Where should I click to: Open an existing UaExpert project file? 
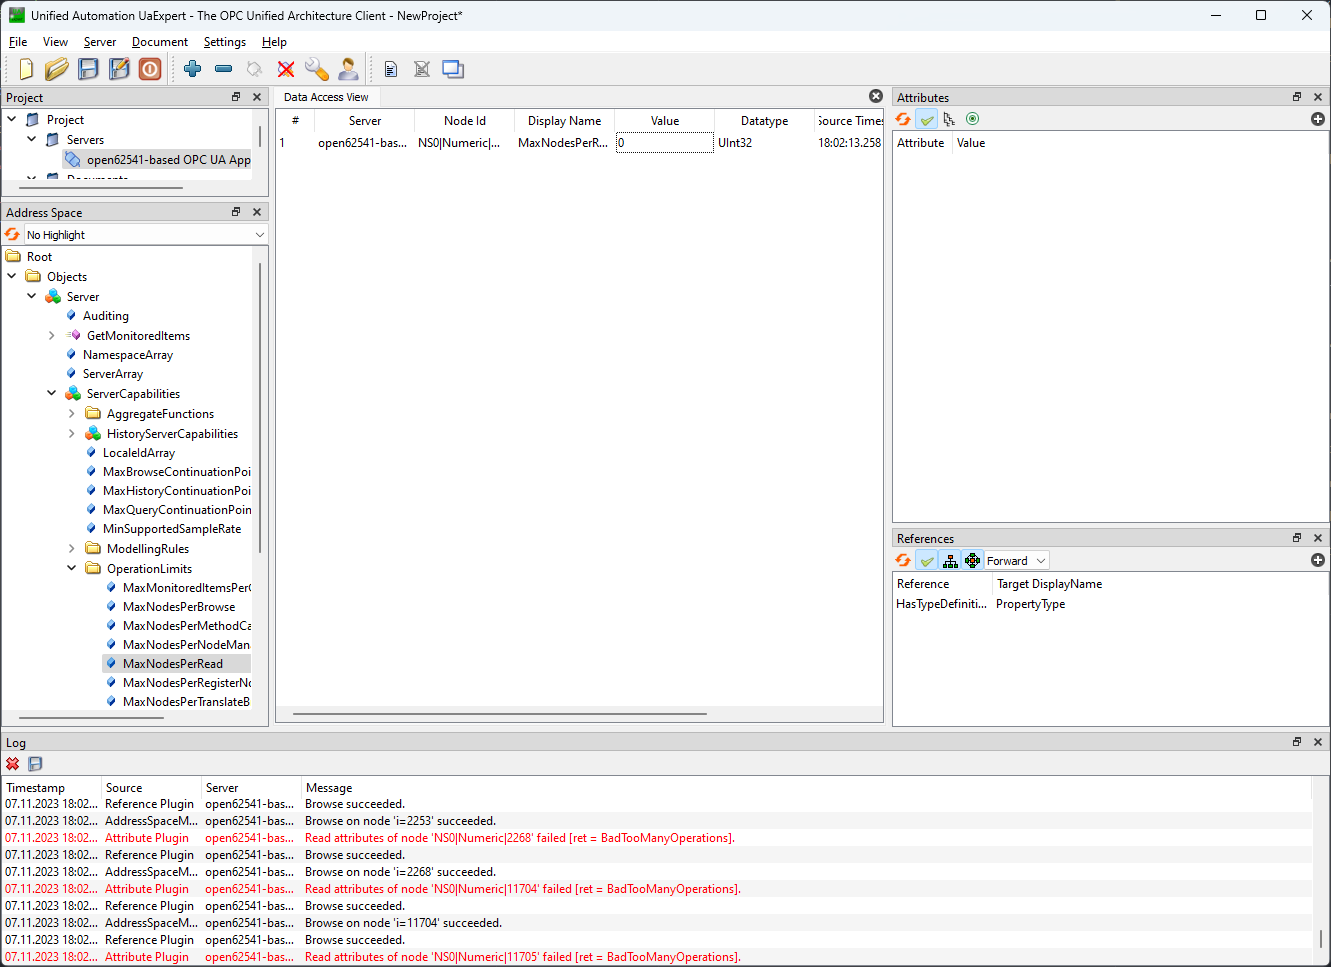pos(56,69)
